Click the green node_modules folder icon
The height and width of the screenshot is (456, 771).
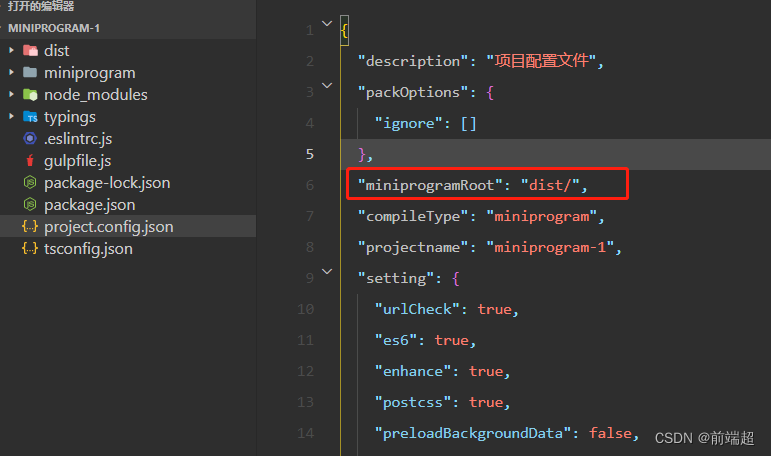click(30, 94)
